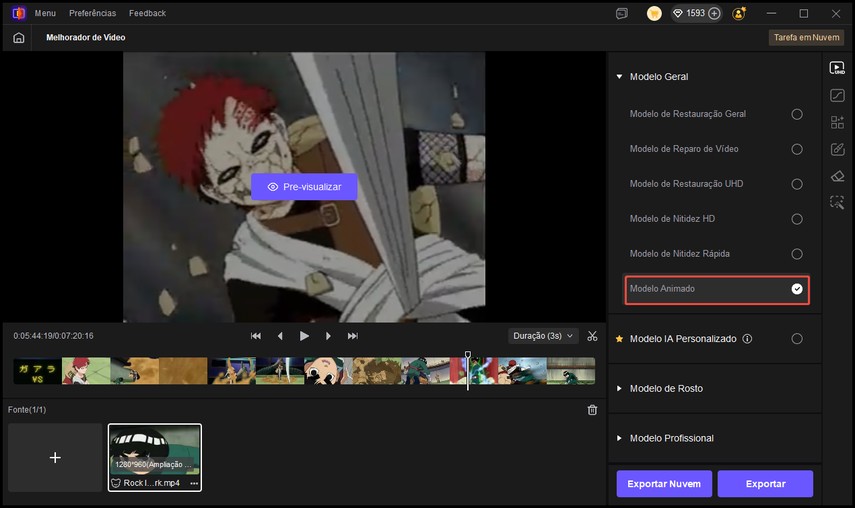Image resolution: width=855 pixels, height=508 pixels.
Task: Click the diamond credits icon
Action: [x=678, y=14]
